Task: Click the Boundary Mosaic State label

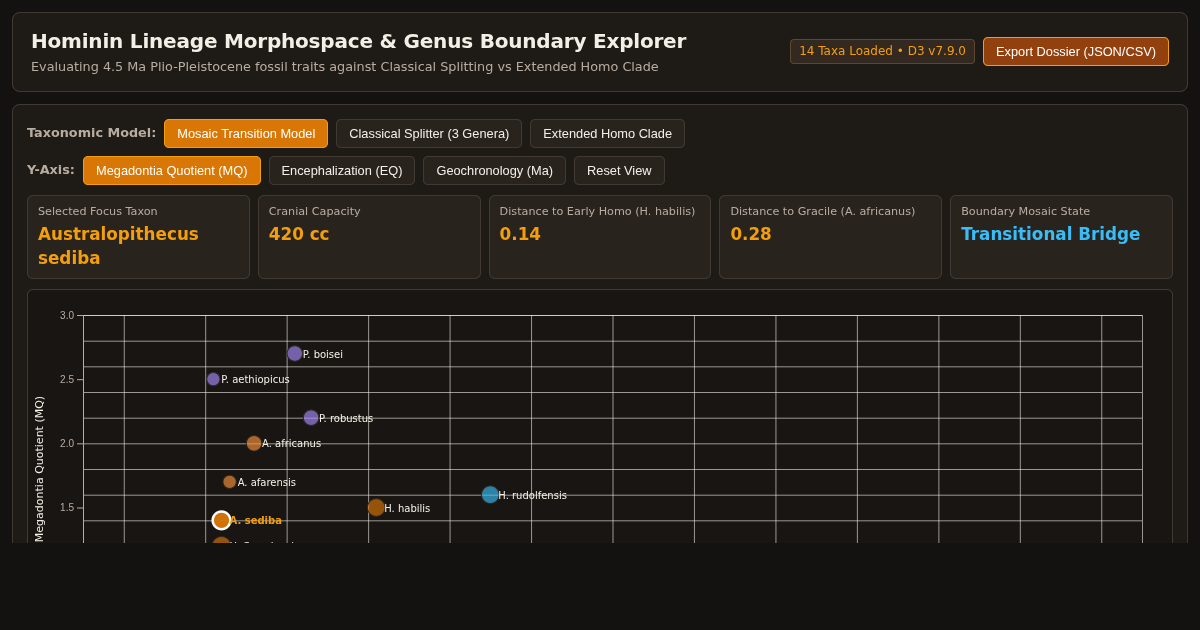Action: point(1025,211)
